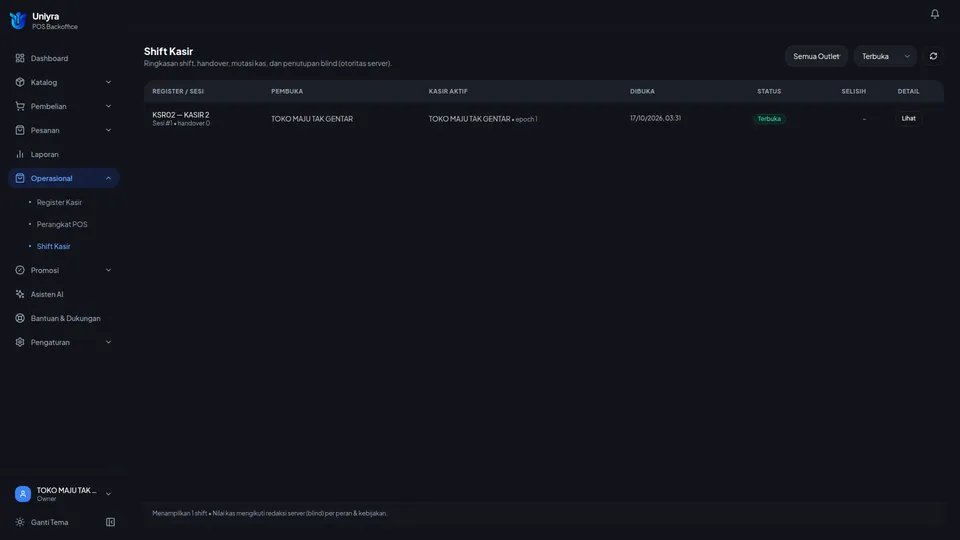Click footer text Menampilkan 1 shift

point(179,513)
